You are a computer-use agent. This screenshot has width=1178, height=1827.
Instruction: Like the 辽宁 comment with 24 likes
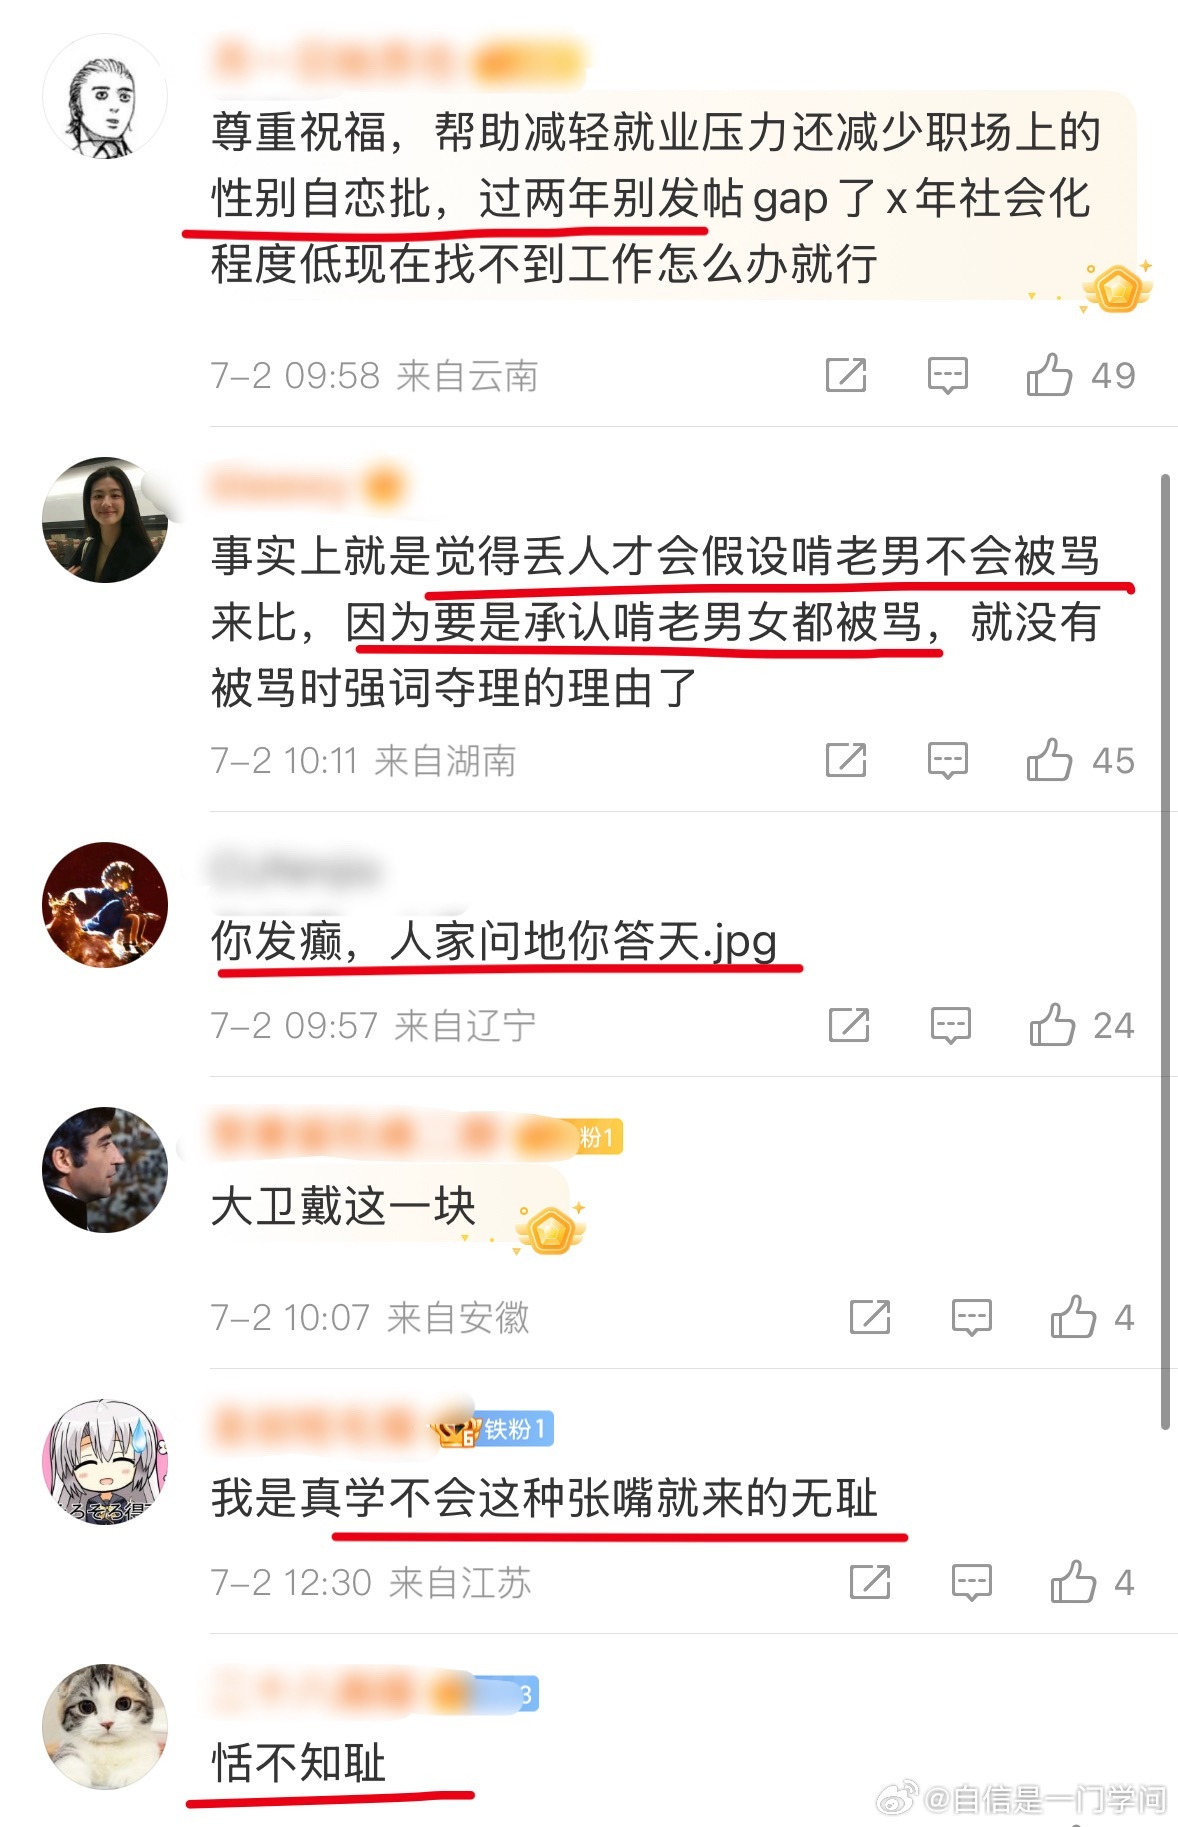click(1052, 1025)
